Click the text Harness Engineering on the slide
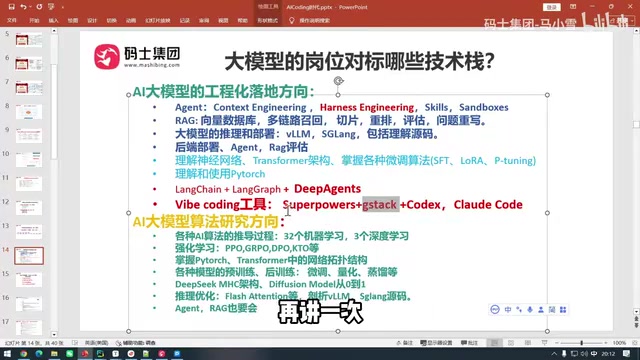The image size is (640, 360). click(367, 107)
